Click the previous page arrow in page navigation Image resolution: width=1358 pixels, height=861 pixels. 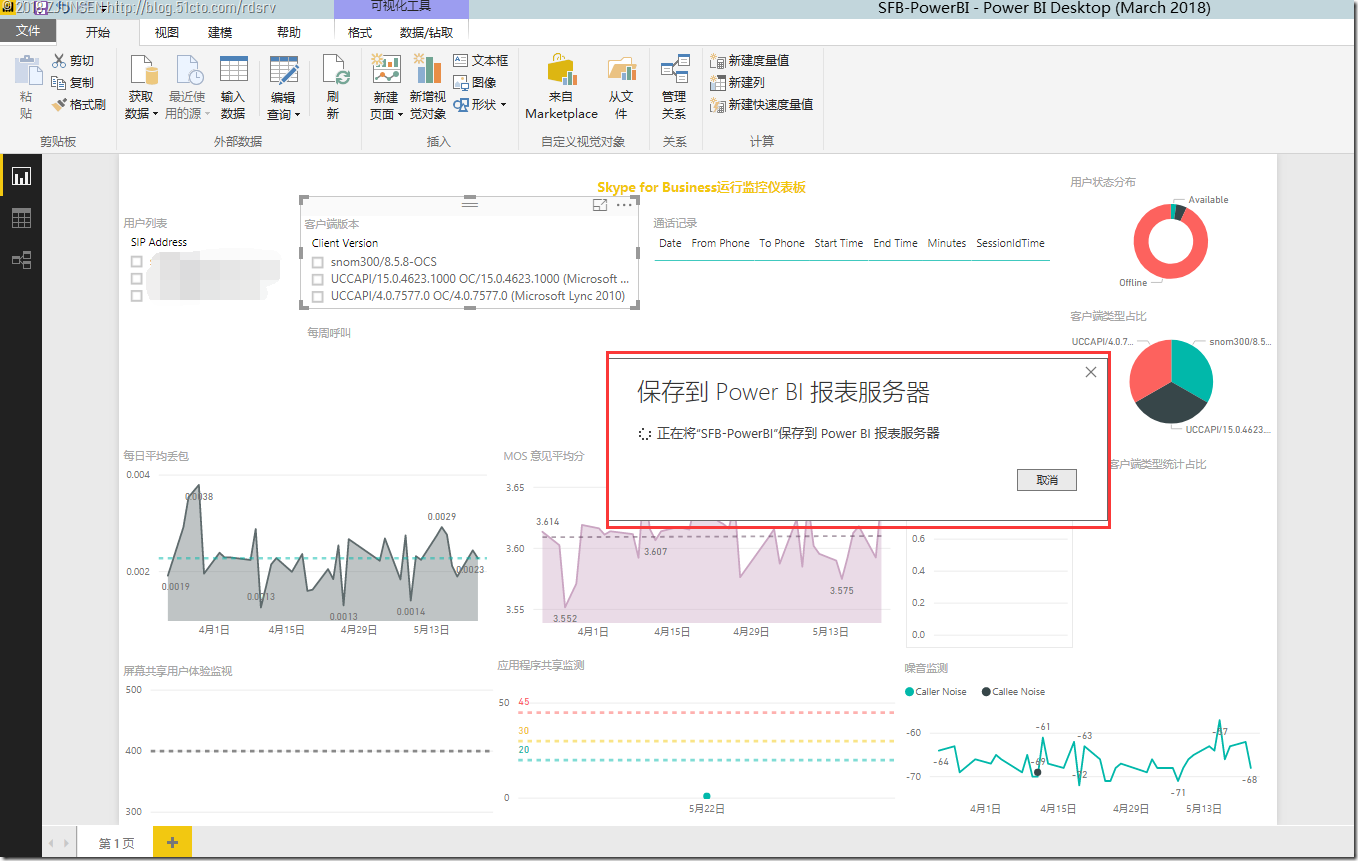[x=52, y=844]
